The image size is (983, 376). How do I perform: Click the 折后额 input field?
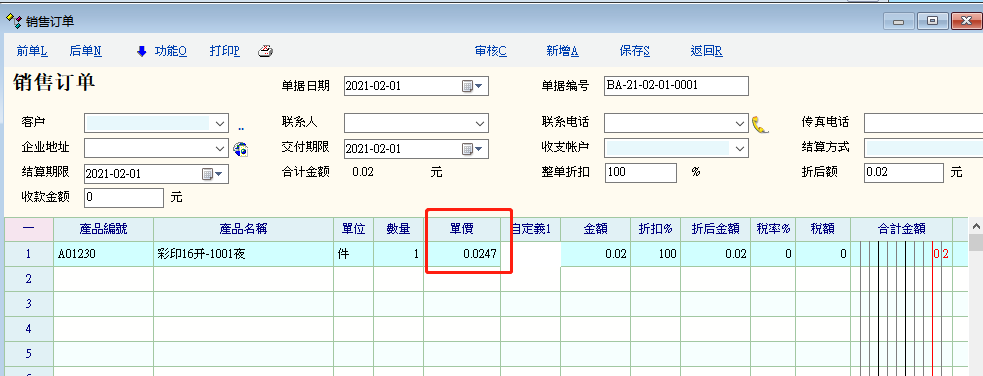click(903, 172)
